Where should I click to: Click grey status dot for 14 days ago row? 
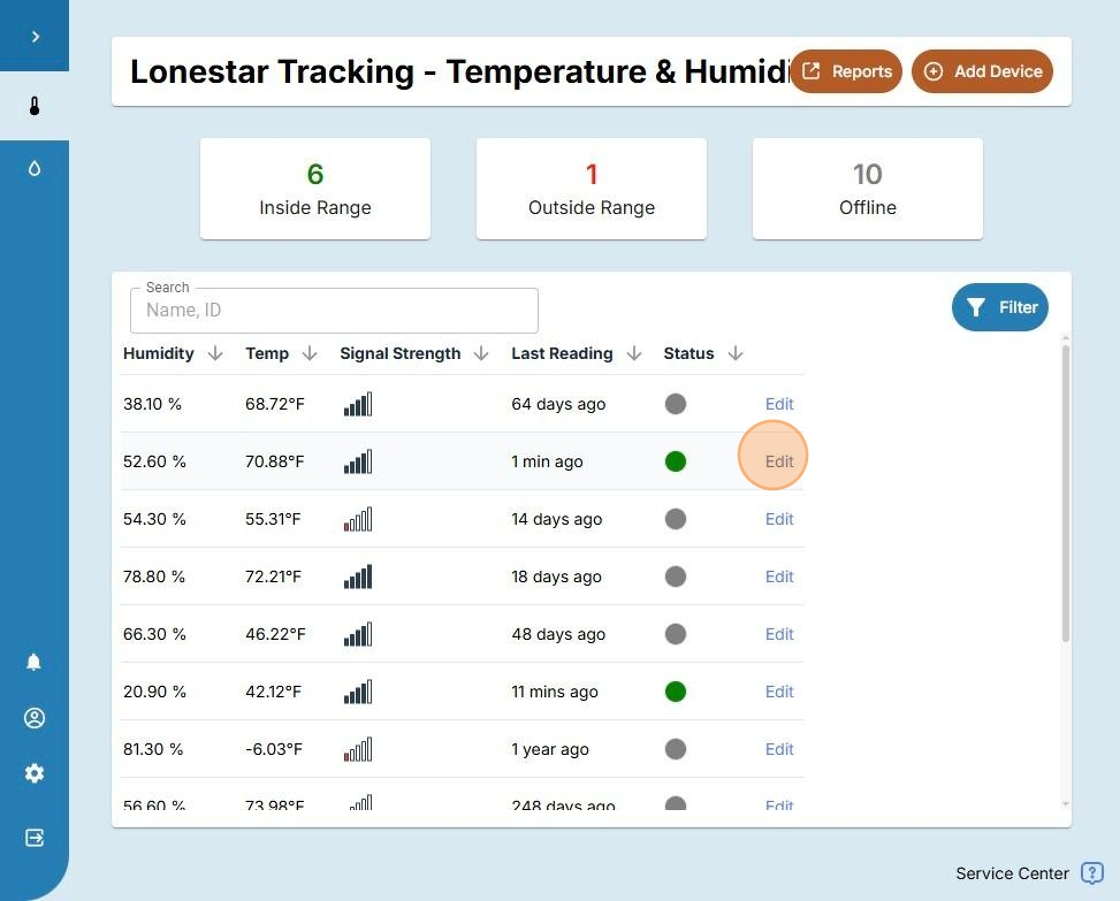676,519
